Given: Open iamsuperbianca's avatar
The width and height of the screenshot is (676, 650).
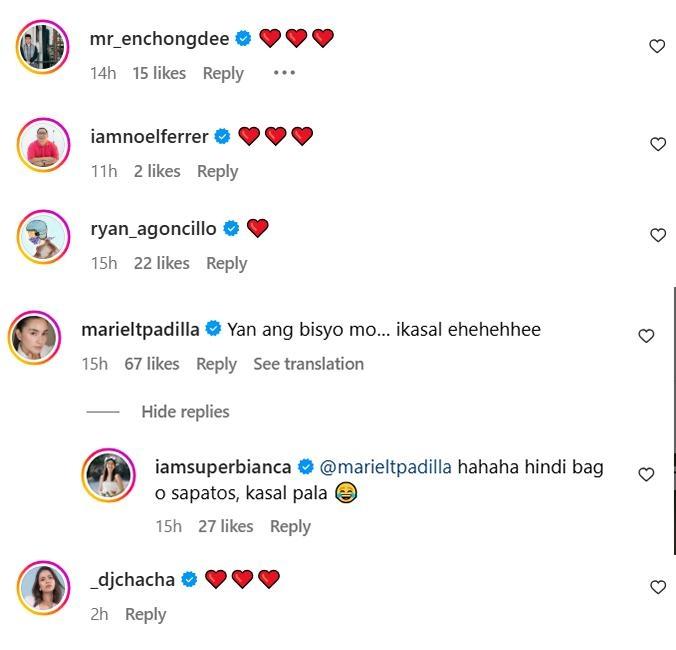Looking at the screenshot, I should (108, 474).
